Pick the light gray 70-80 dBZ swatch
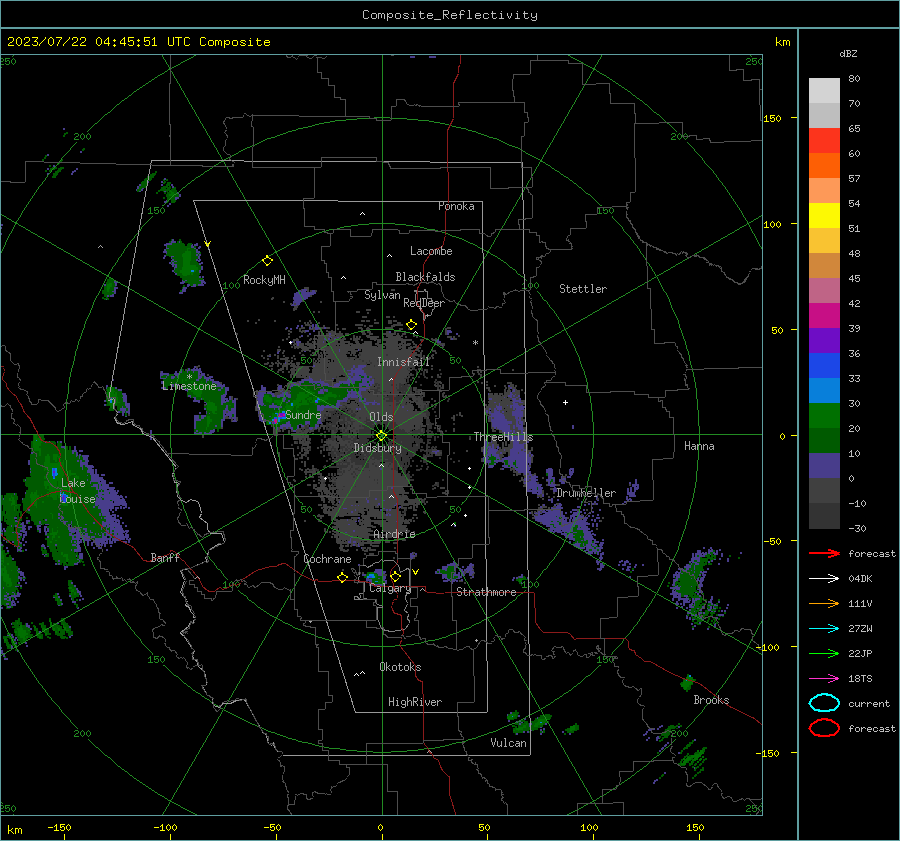The width and height of the screenshot is (900, 841). coord(824,91)
